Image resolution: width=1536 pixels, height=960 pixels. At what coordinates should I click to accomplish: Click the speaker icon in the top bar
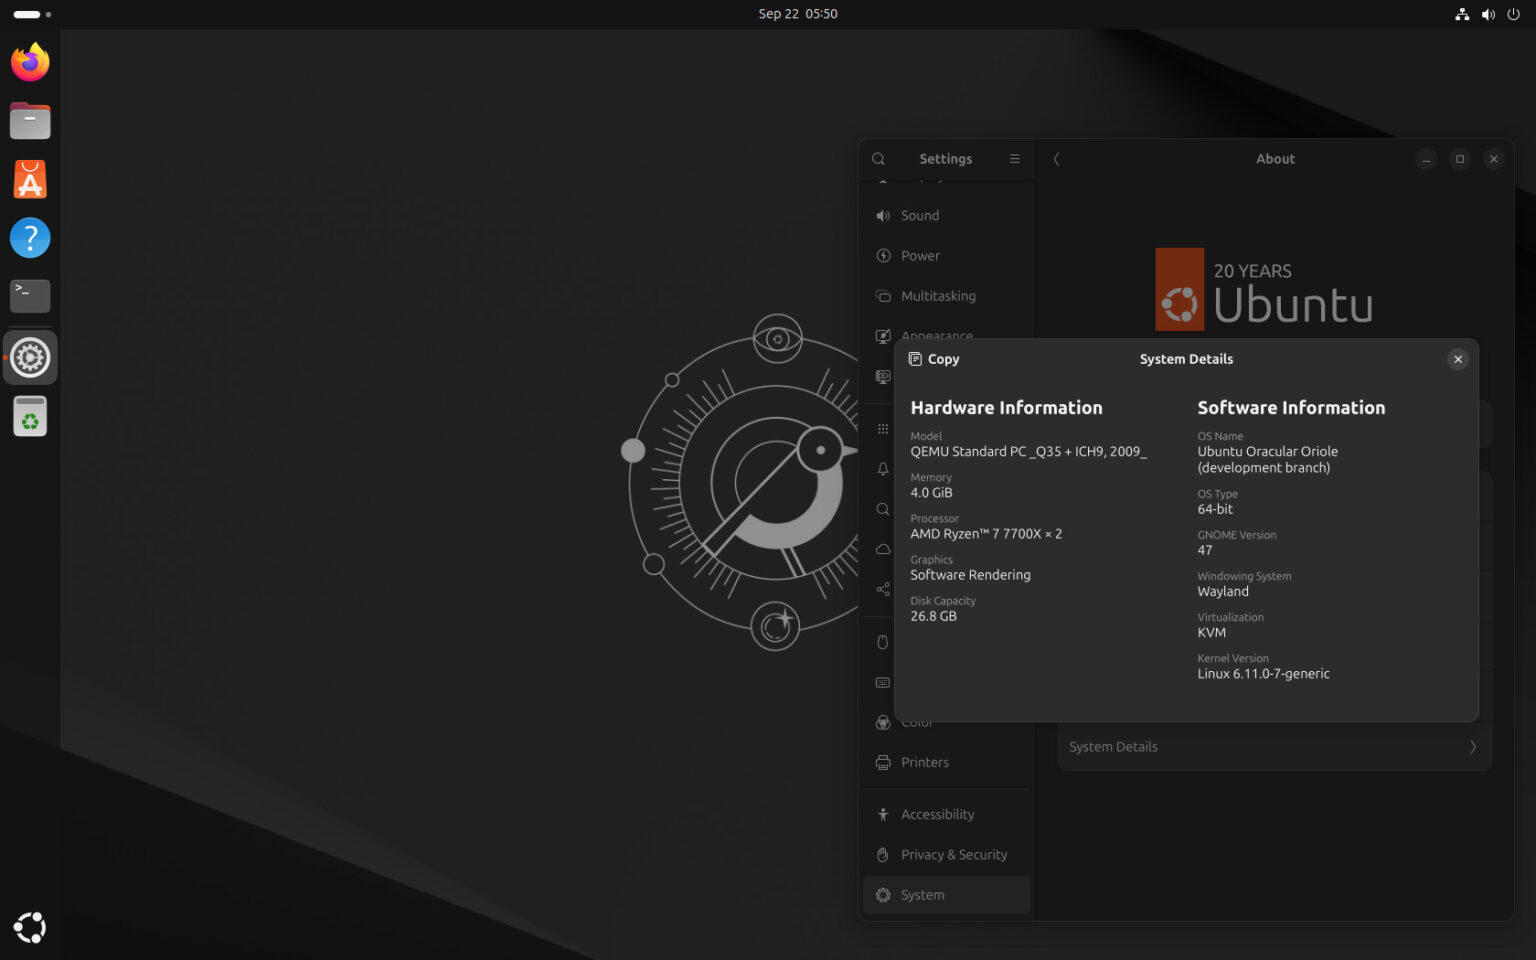(1488, 14)
